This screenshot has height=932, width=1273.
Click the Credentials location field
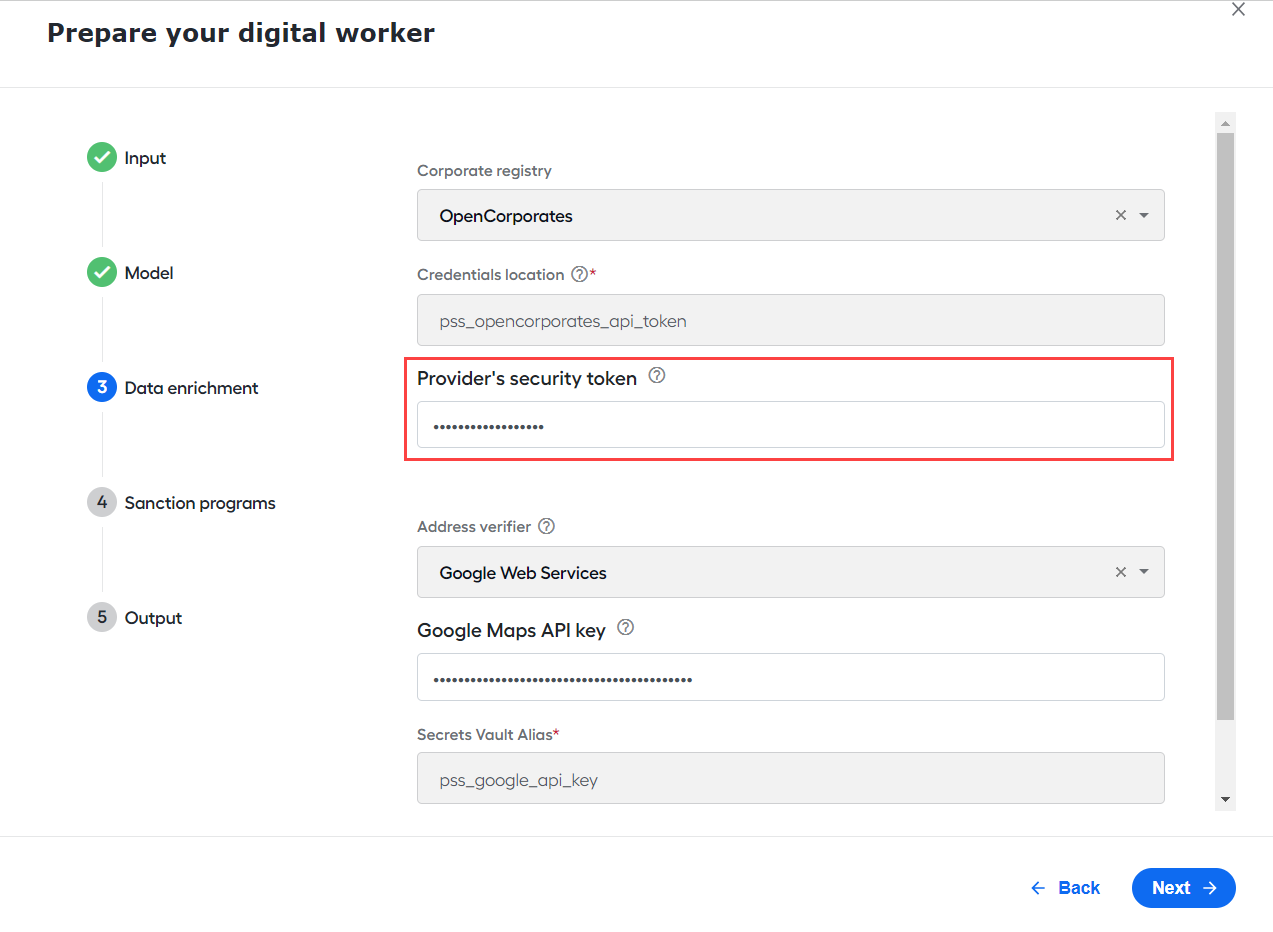tap(790, 320)
